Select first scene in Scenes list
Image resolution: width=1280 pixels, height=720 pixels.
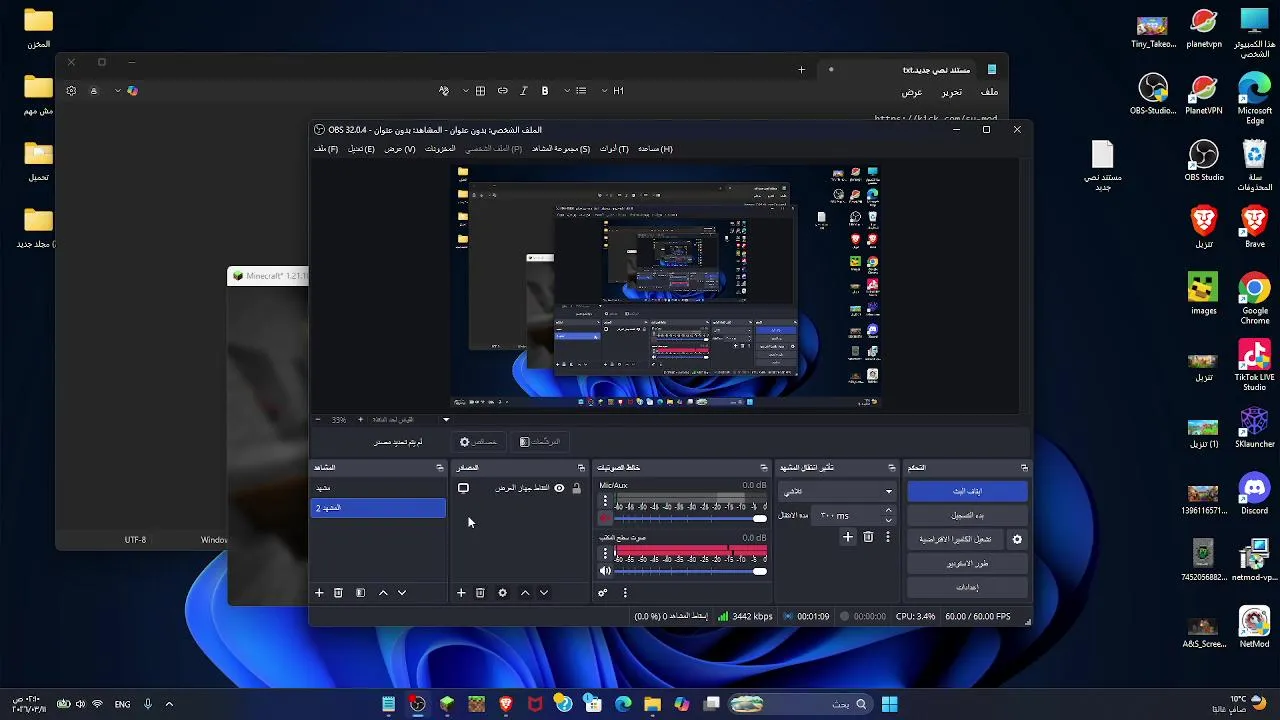pos(378,488)
